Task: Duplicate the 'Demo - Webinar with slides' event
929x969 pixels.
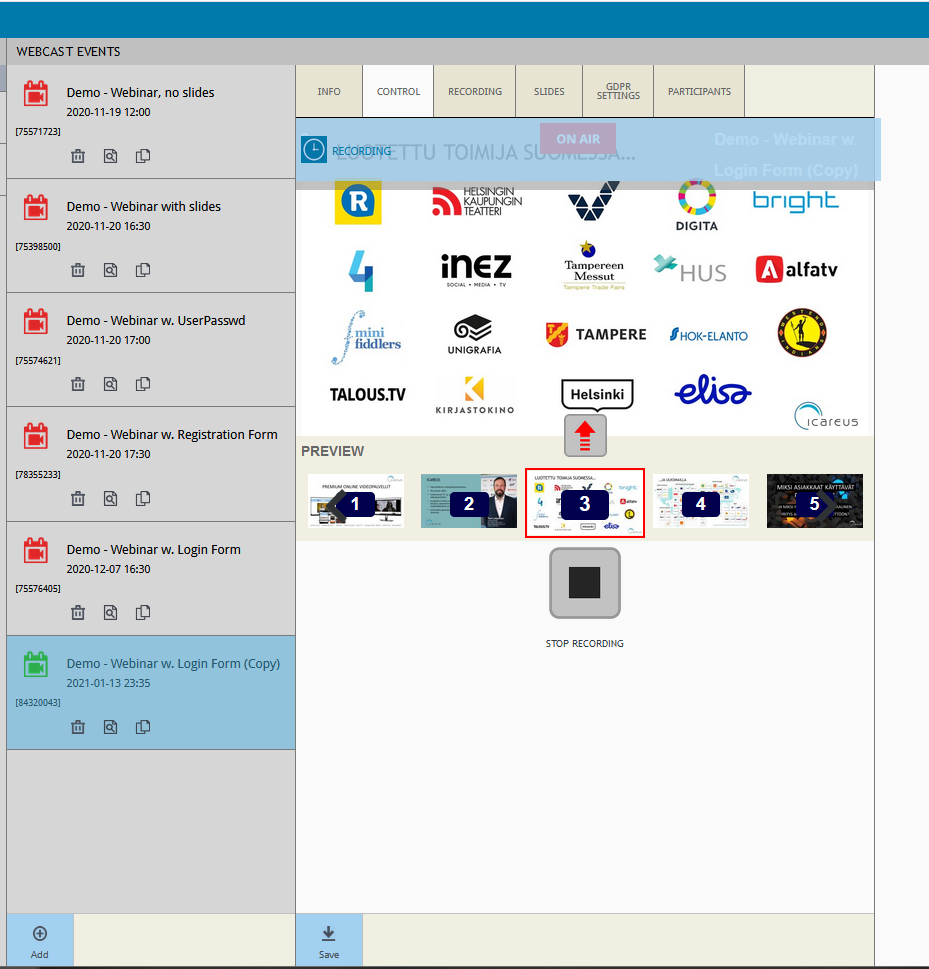Action: point(143,270)
